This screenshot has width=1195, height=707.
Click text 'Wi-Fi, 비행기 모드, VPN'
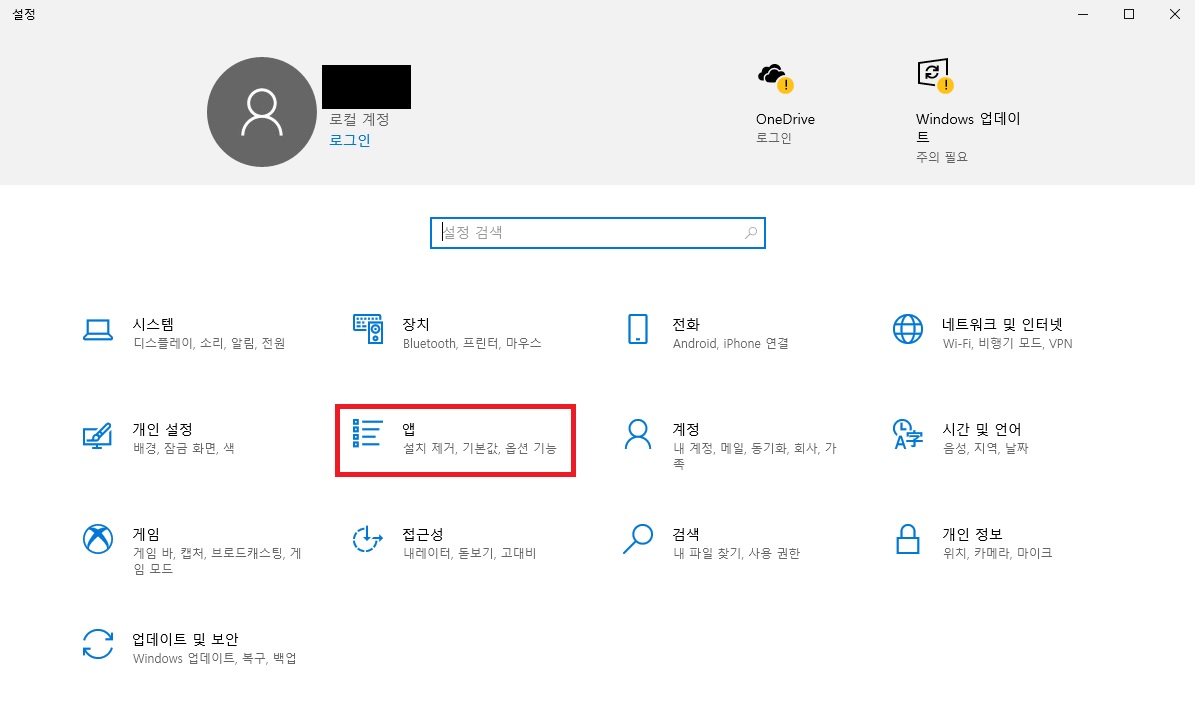pos(1008,344)
